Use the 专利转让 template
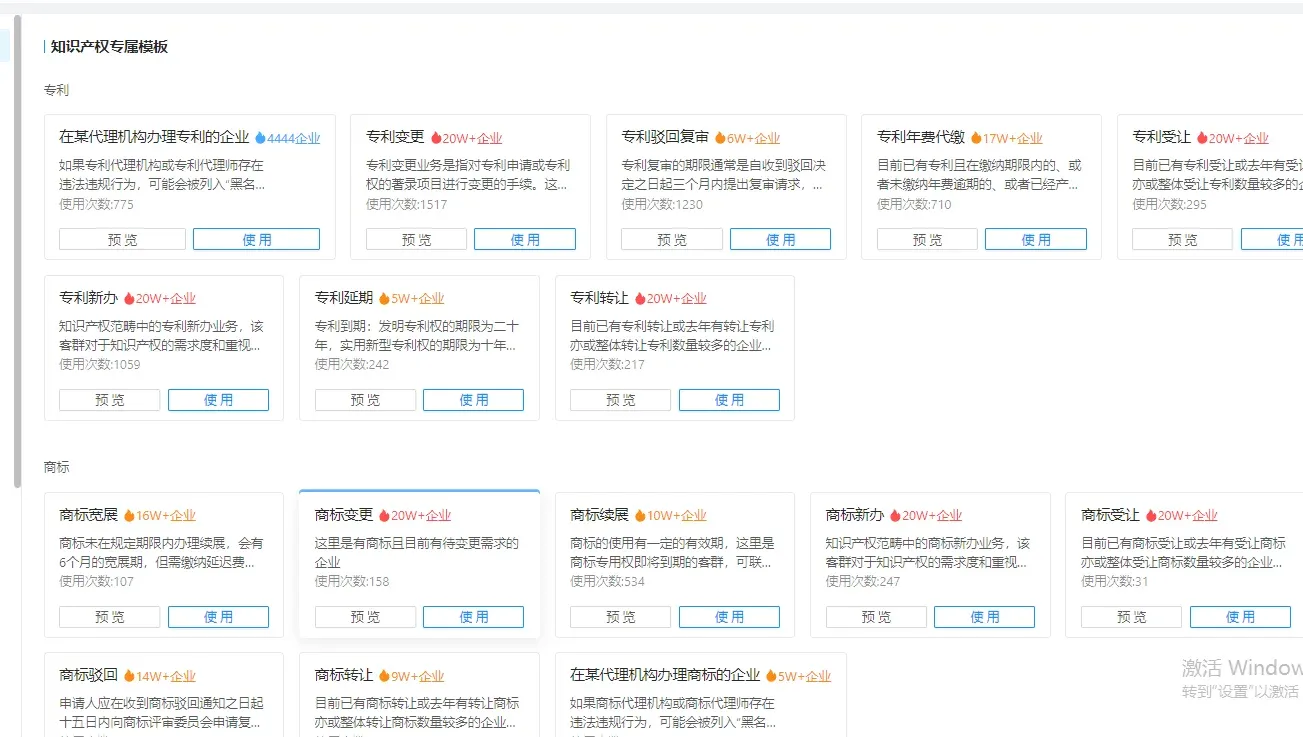1303x737 pixels. 729,400
